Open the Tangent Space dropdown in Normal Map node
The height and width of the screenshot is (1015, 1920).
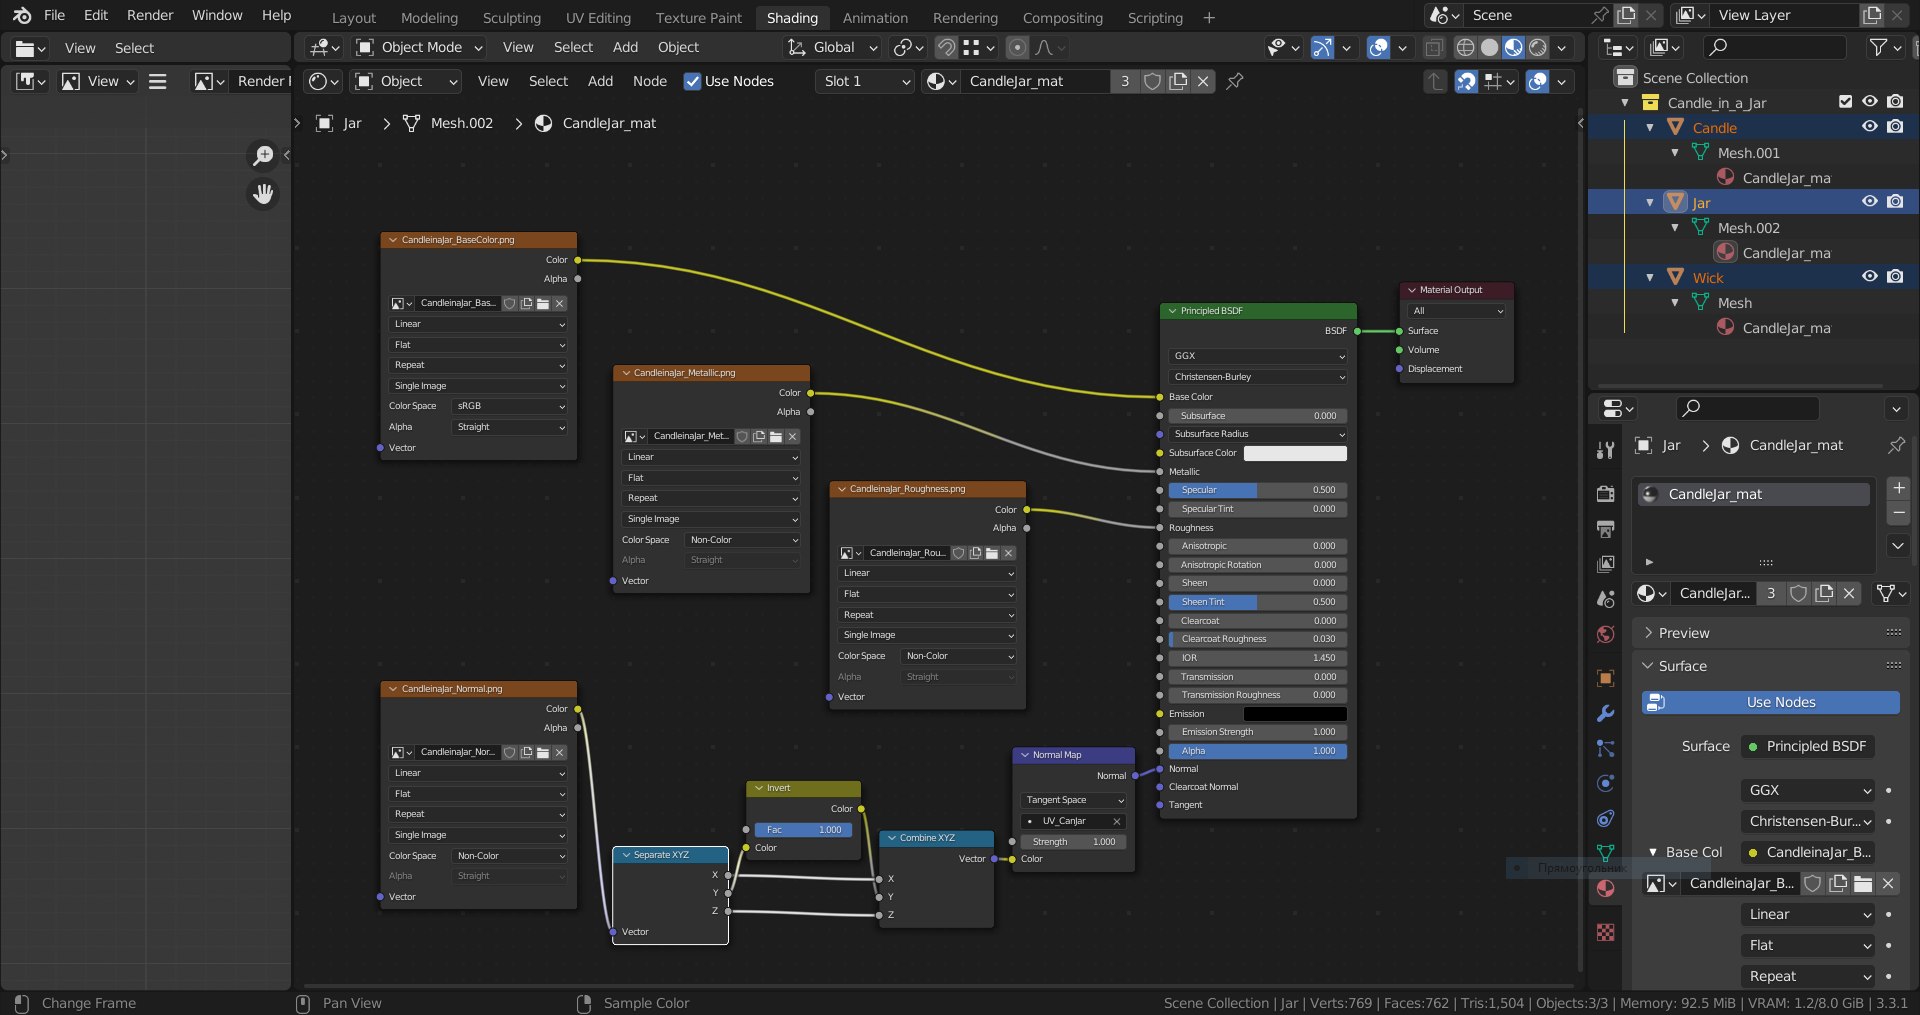pos(1074,800)
